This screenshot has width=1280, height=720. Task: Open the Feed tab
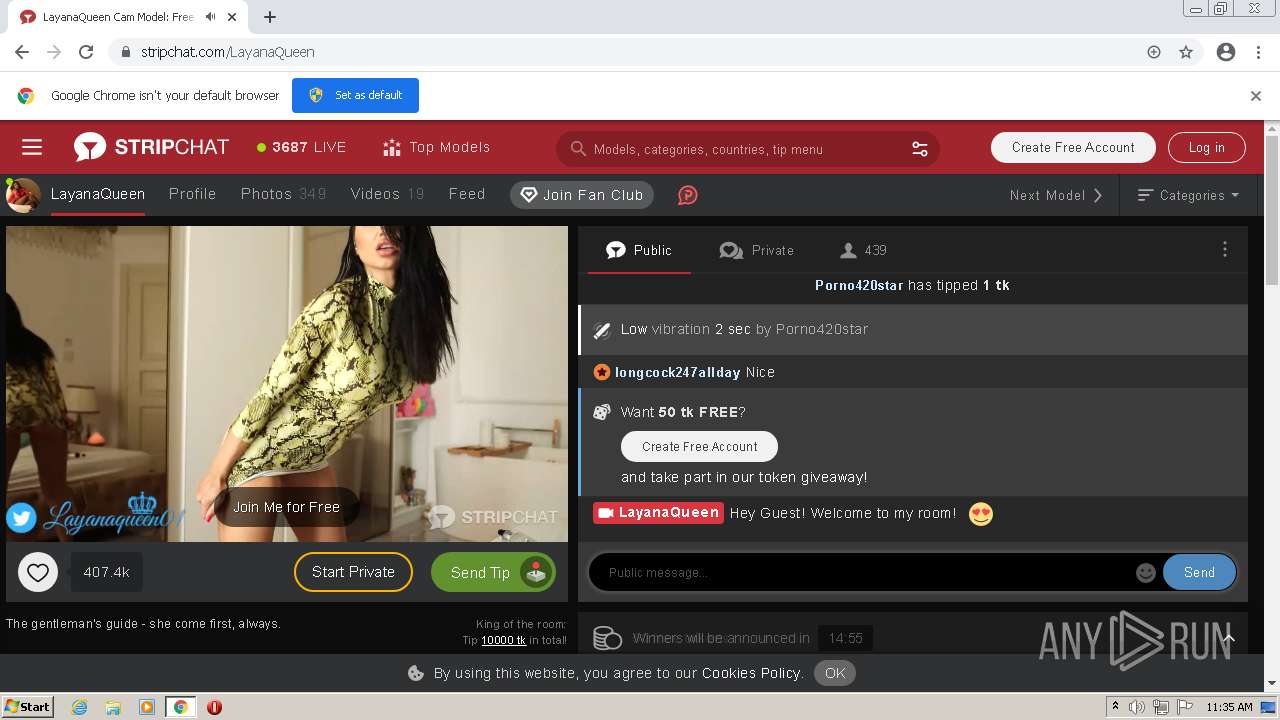[467, 194]
